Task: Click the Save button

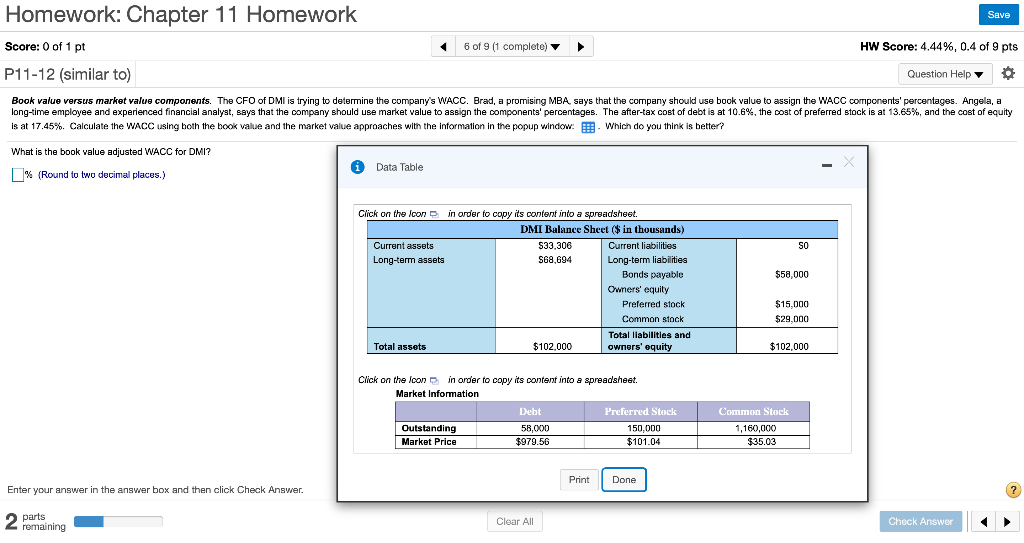Action: click(999, 14)
